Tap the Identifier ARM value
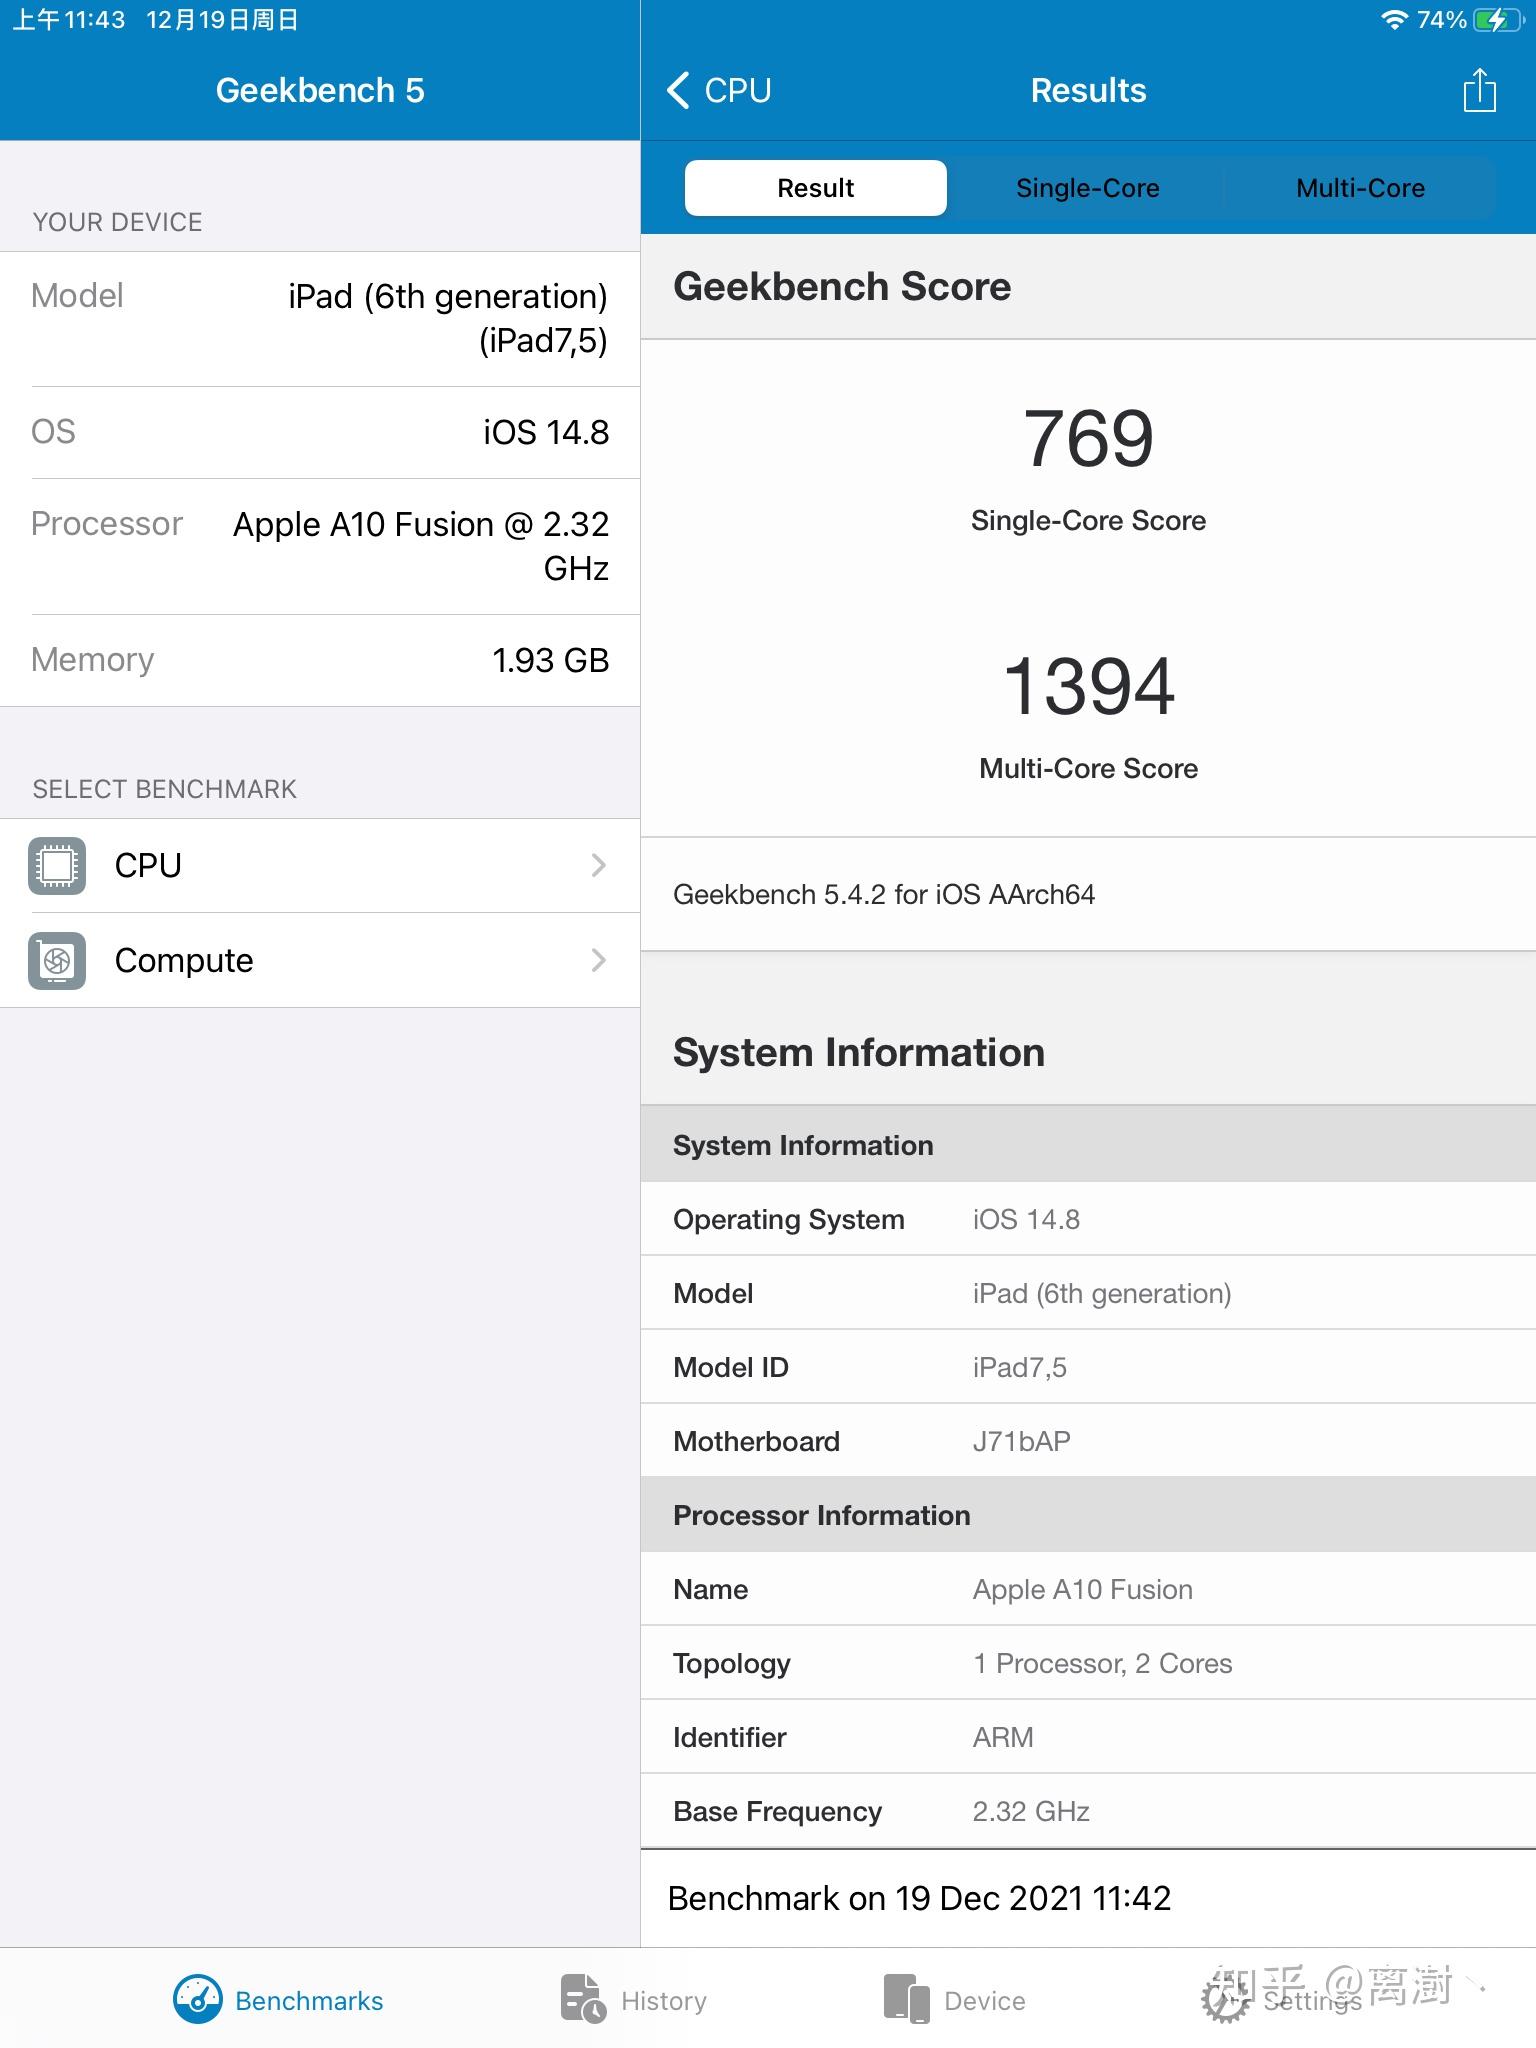The image size is (1536, 2048). tap(1003, 1737)
